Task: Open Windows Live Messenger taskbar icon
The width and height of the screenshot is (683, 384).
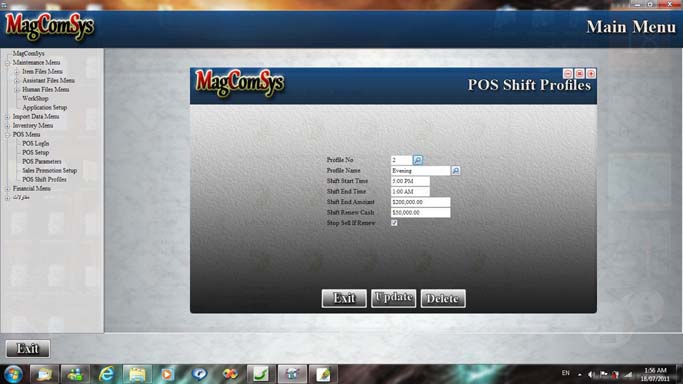Action: point(75,374)
